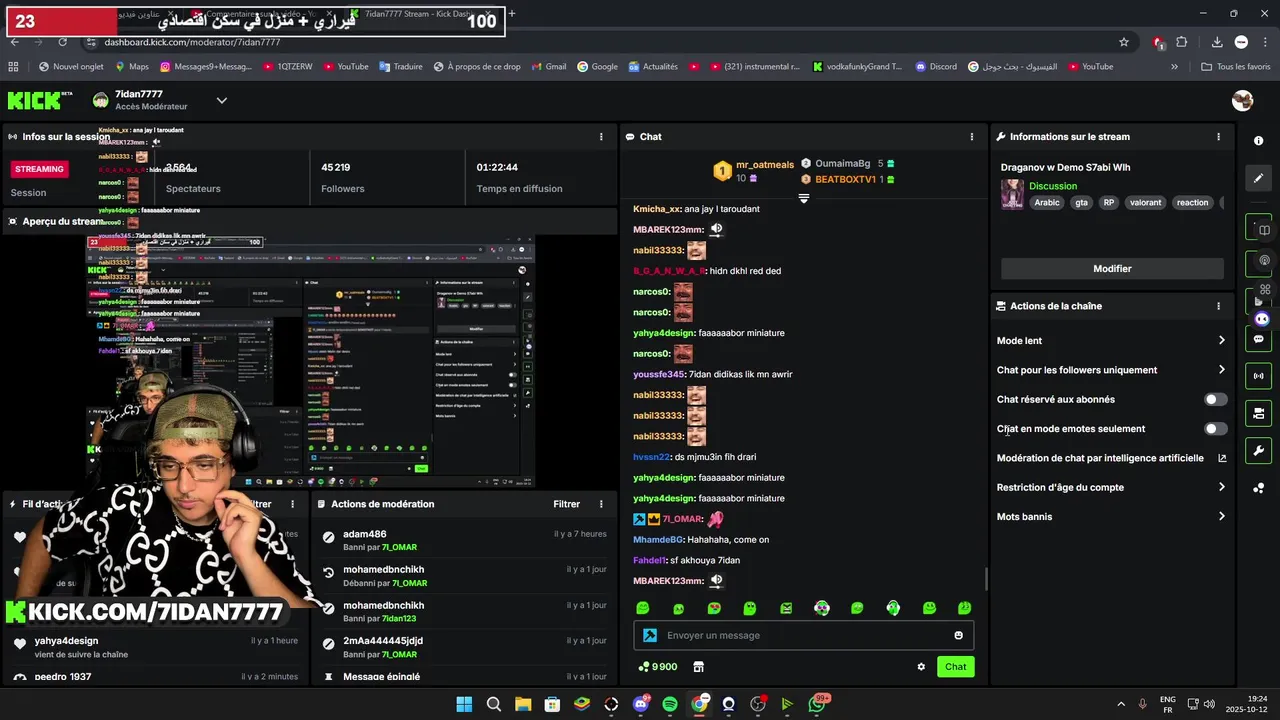The height and width of the screenshot is (720, 1280).
Task: Open the Traduire bookmark
Action: click(x=400, y=67)
